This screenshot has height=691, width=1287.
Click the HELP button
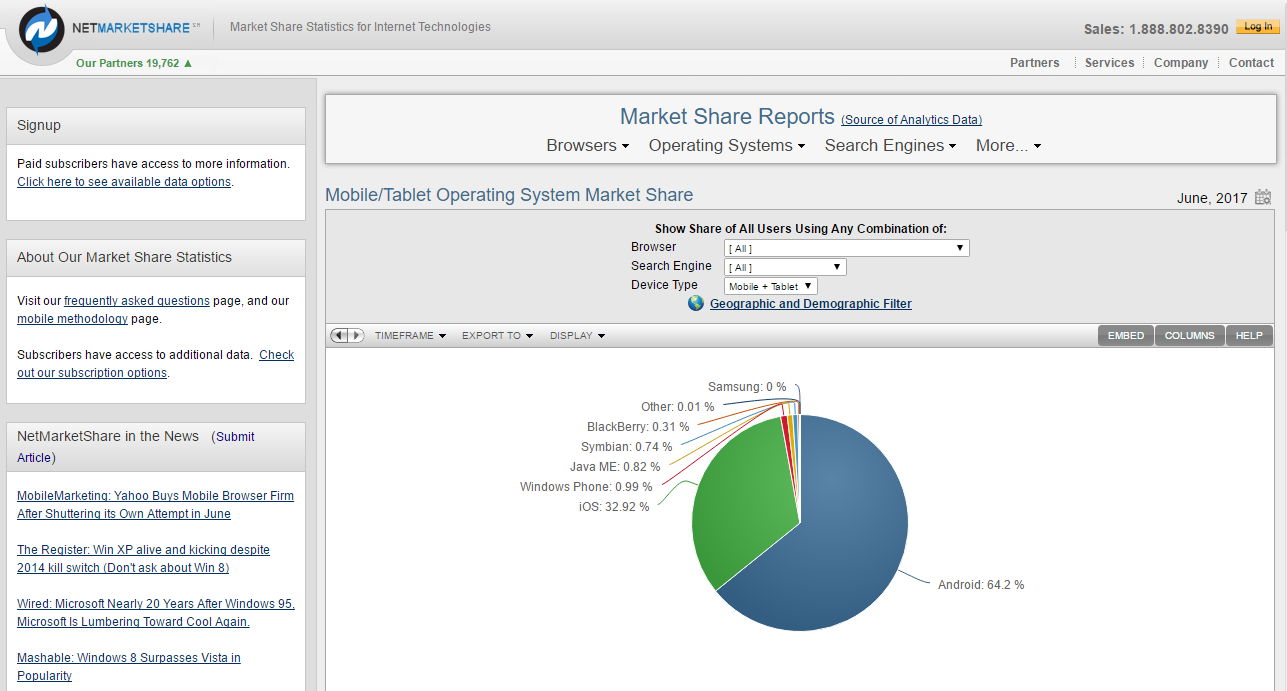pyautogui.click(x=1249, y=336)
